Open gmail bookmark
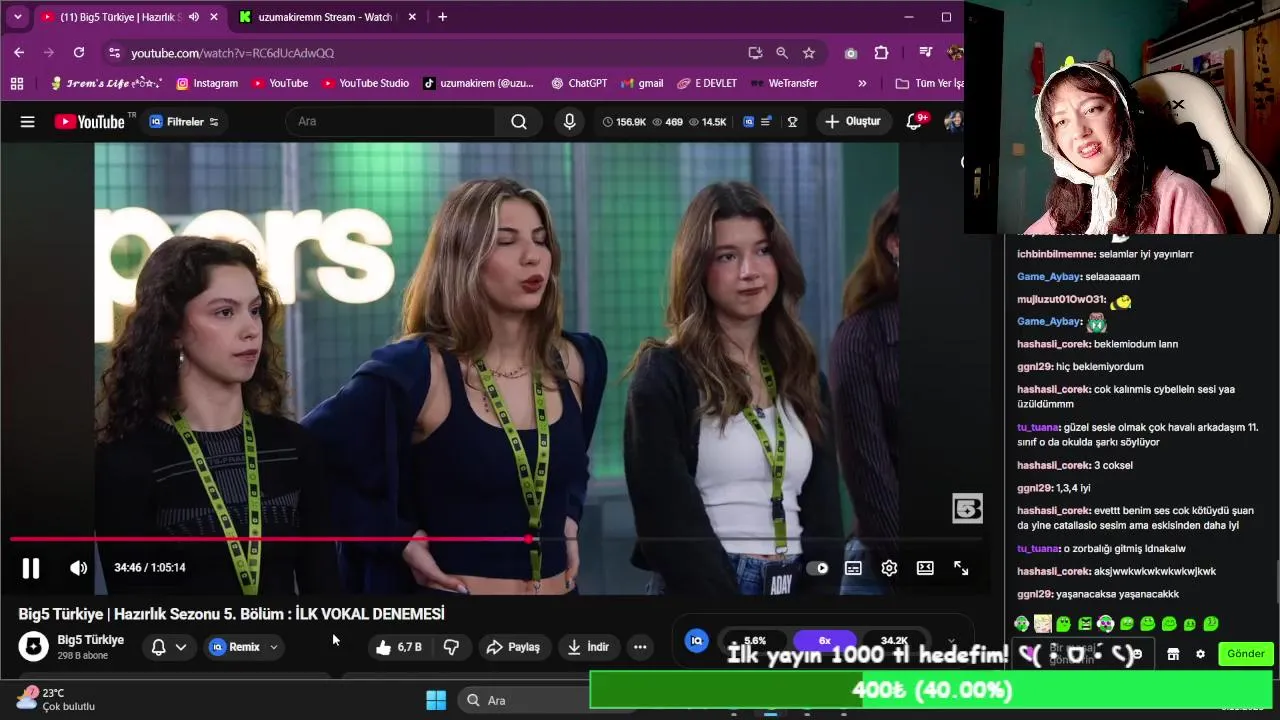 point(642,83)
